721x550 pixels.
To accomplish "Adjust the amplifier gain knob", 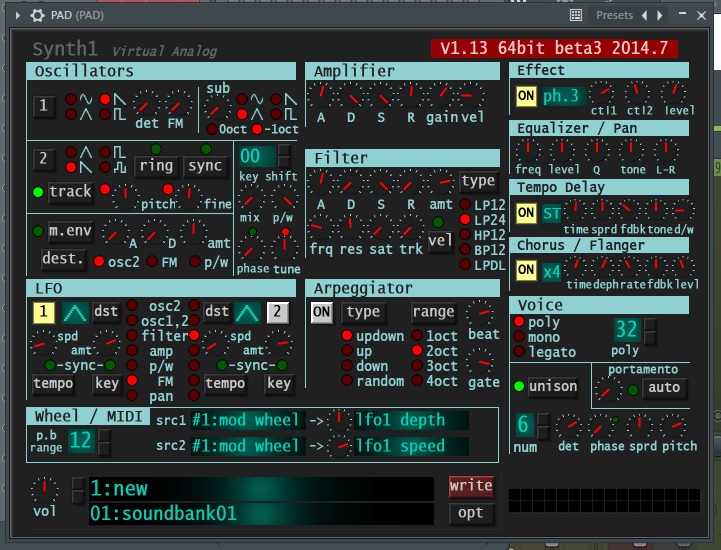I will [441, 95].
